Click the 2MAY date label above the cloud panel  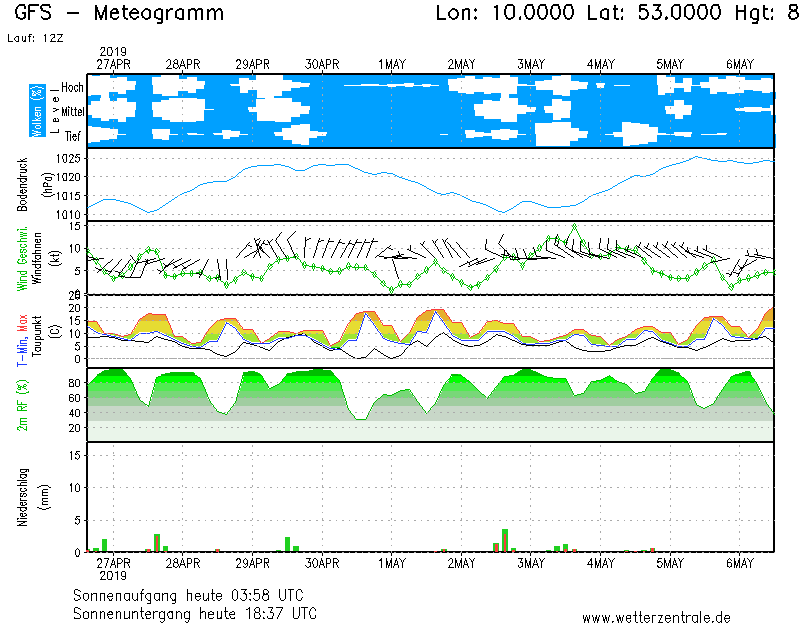tap(461, 64)
